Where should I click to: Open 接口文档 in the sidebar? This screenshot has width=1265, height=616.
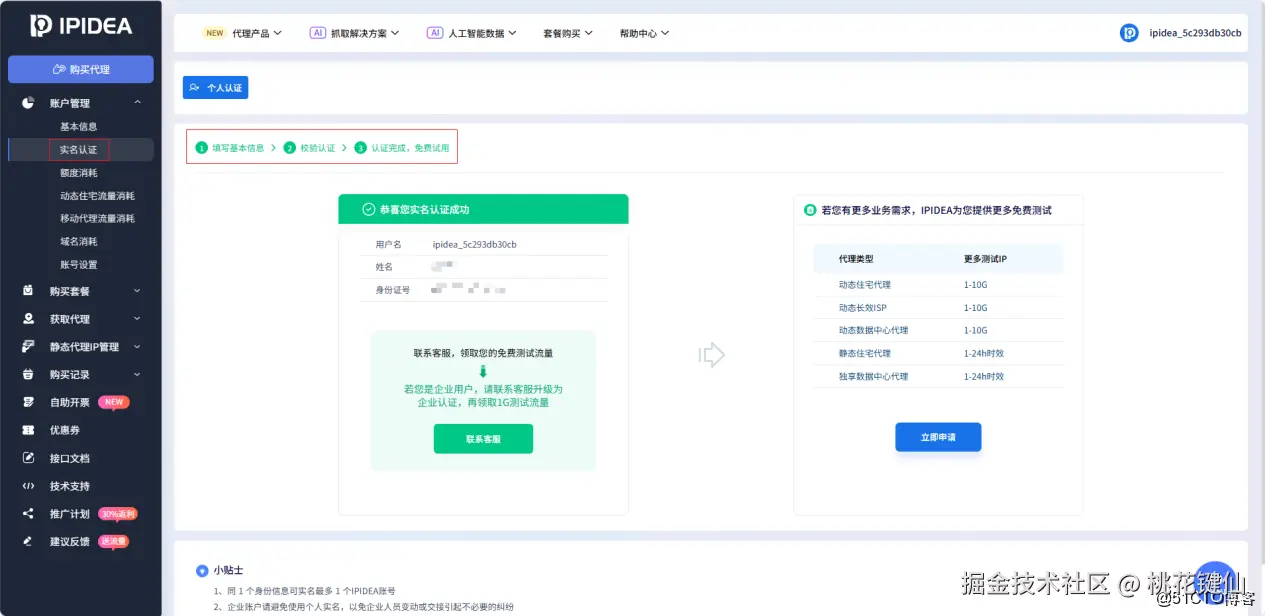[x=70, y=458]
